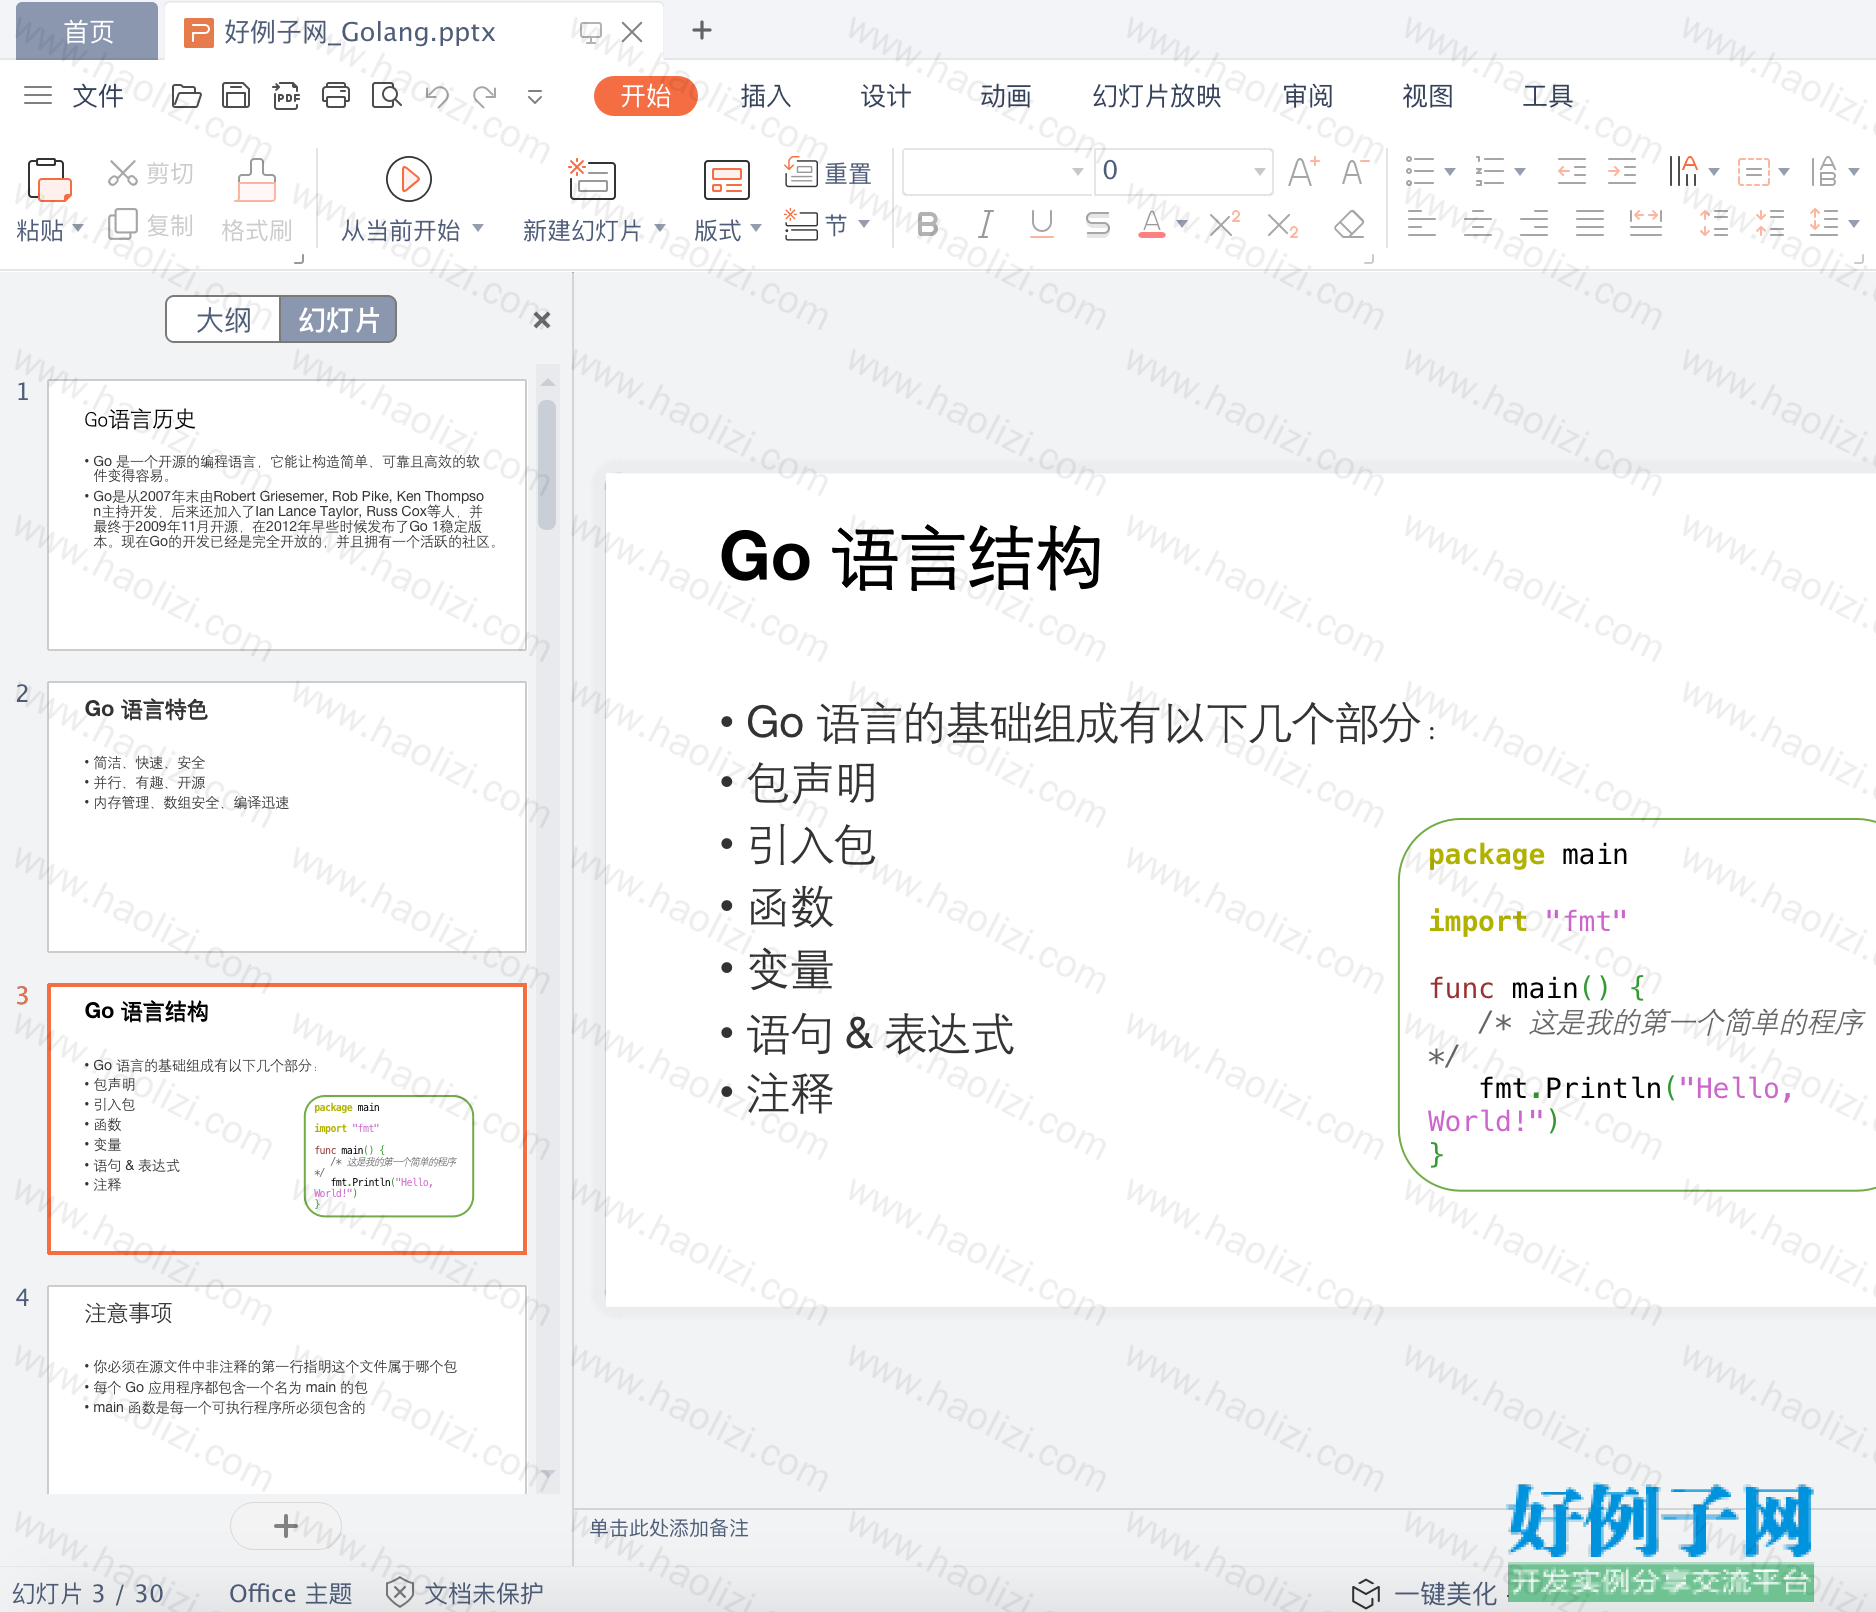This screenshot has height=1612, width=1876.
Task: Select the format painter brush
Action: tap(256, 181)
